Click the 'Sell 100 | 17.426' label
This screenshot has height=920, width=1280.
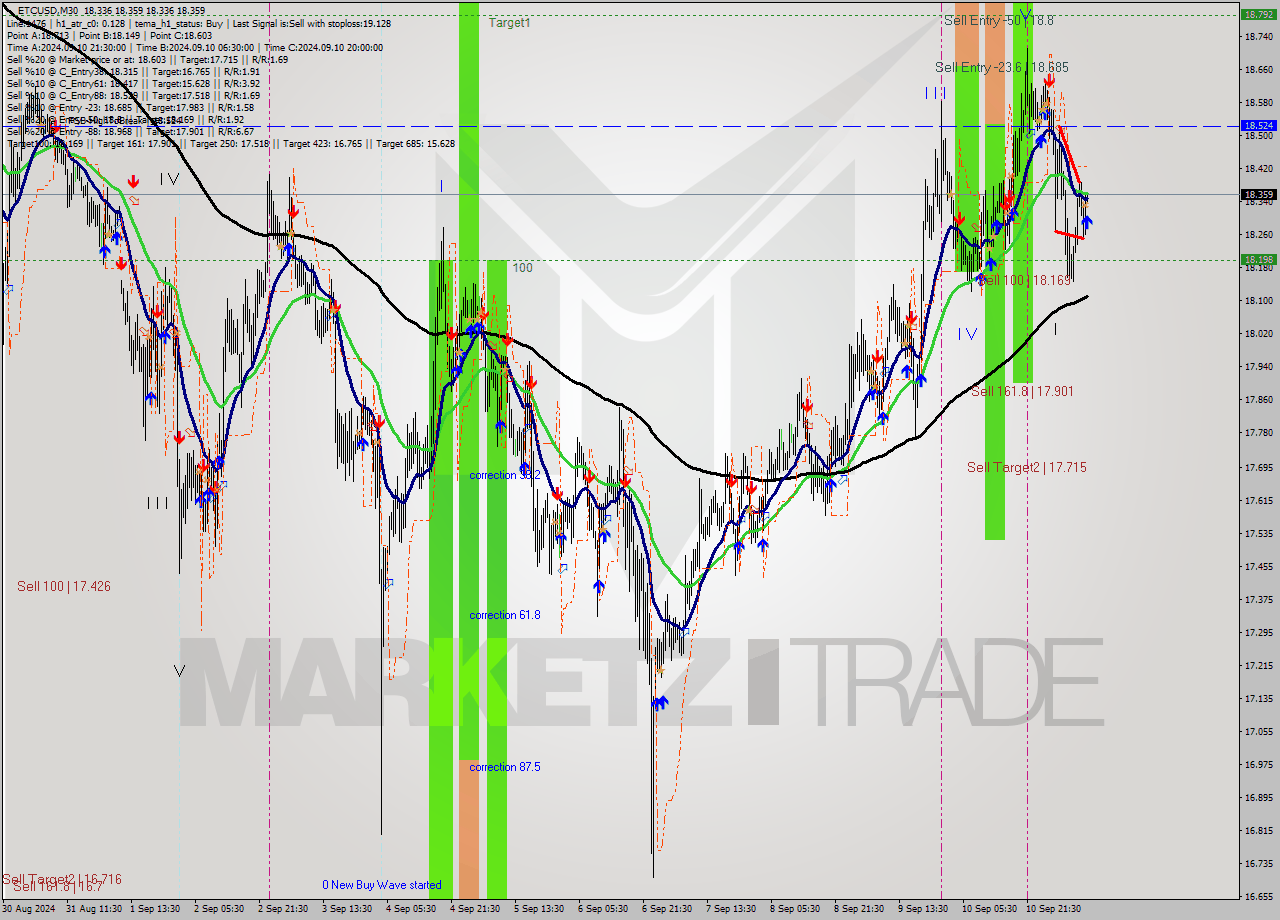pyautogui.click(x=64, y=586)
